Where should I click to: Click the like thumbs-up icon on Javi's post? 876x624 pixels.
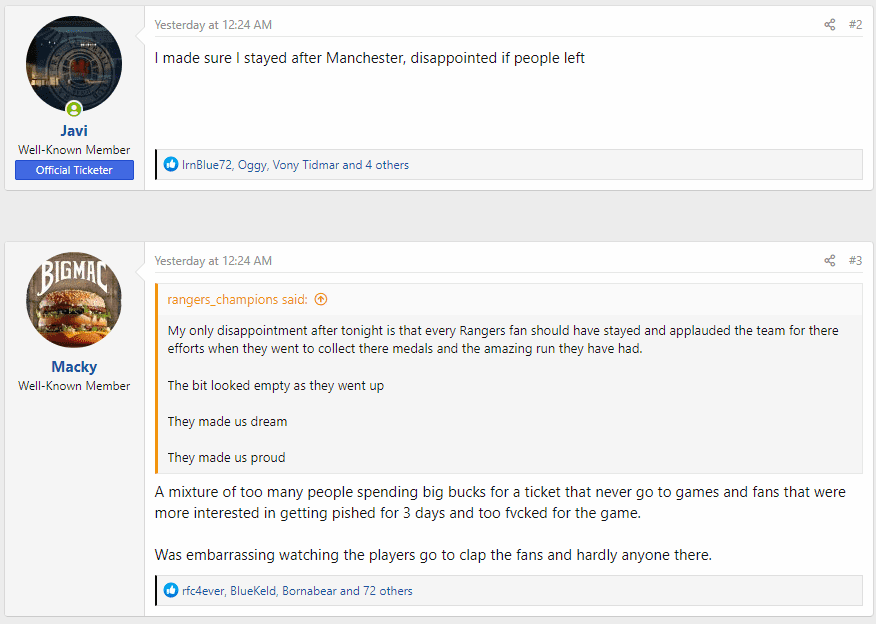tap(171, 165)
